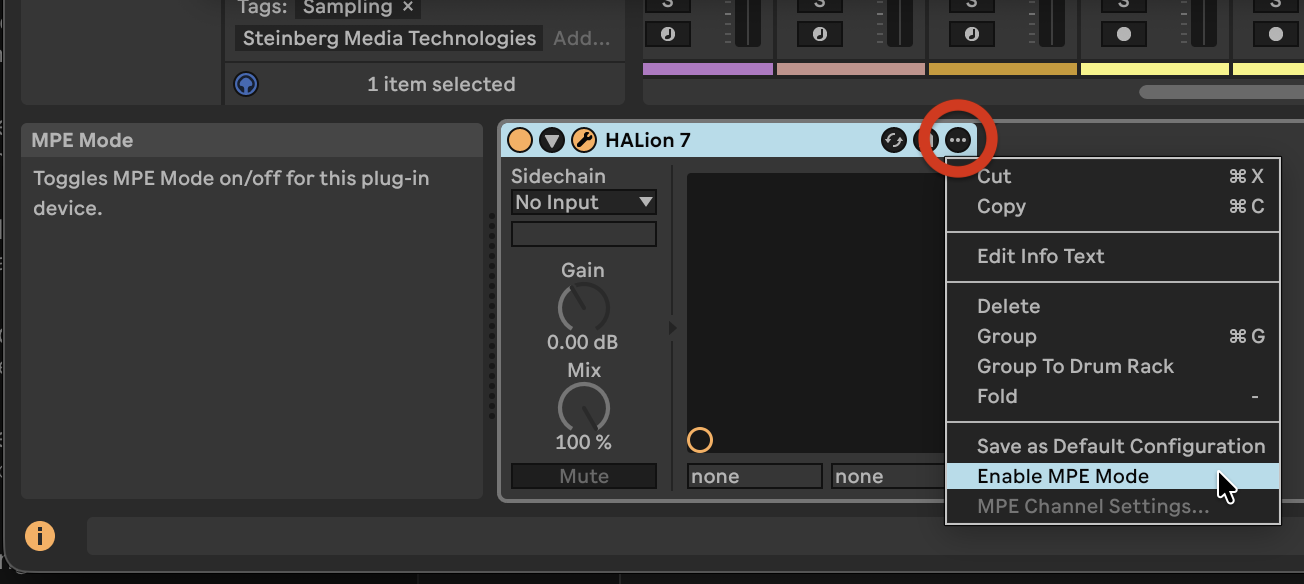Solo the track above the pink strip
1304x584 pixels.
(x=819, y=5)
